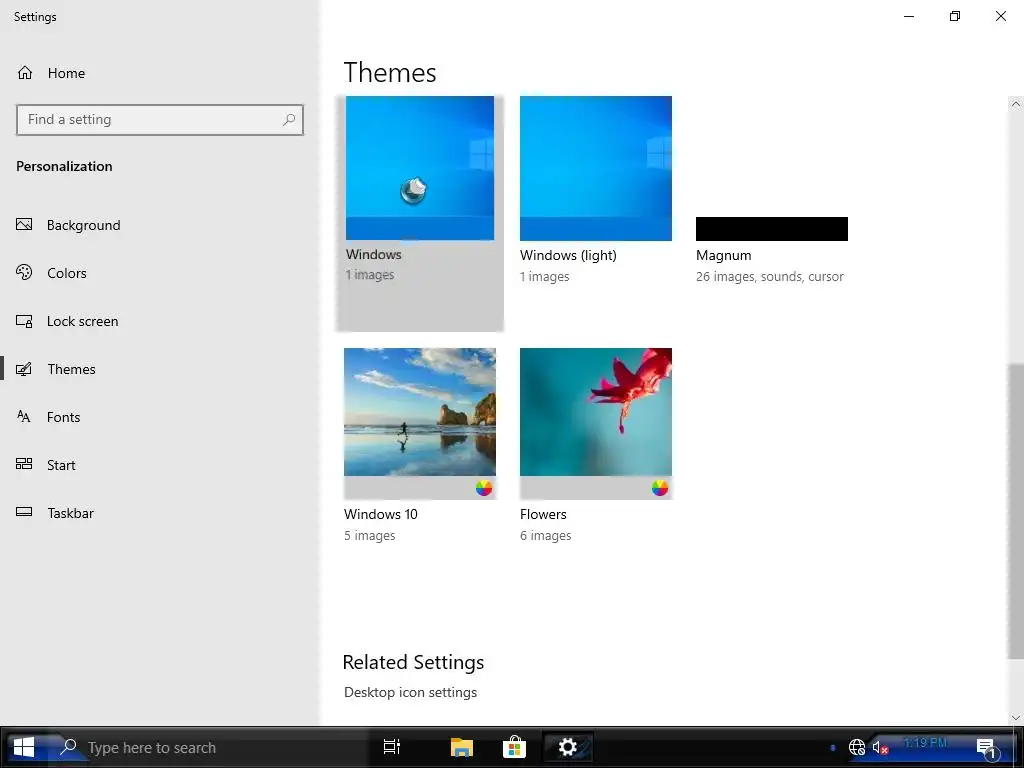Click the Home house icon

[25, 72]
